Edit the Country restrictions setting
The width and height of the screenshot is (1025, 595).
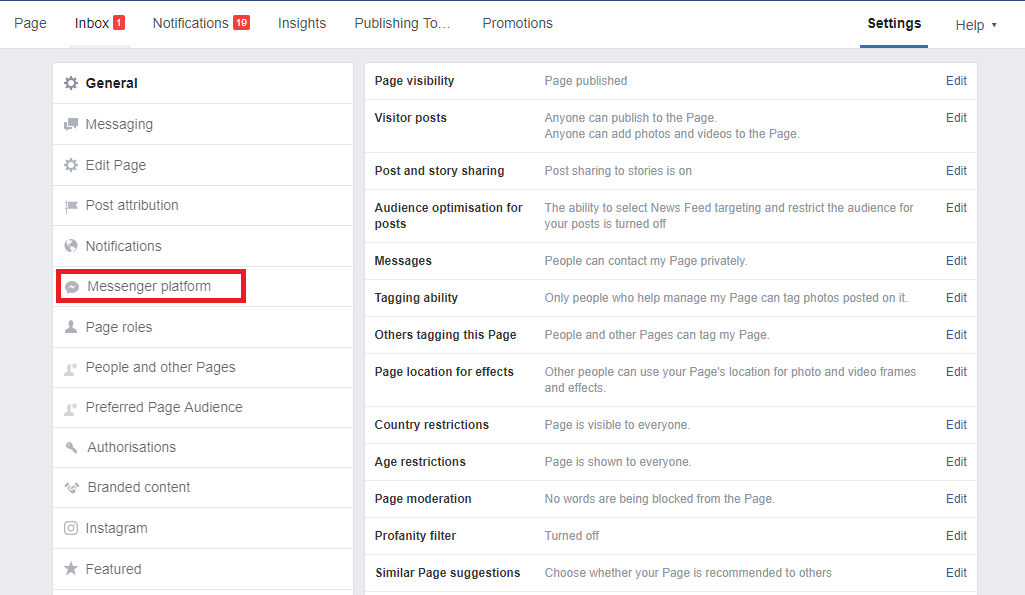pyautogui.click(x=956, y=425)
